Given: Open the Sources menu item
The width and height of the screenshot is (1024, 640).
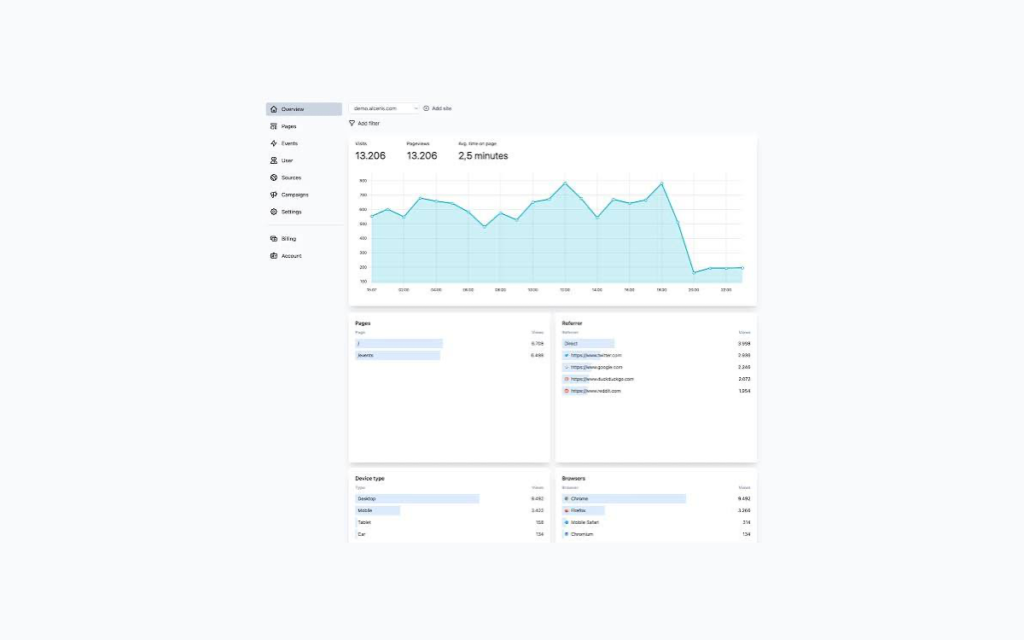Looking at the screenshot, I should point(304,178).
